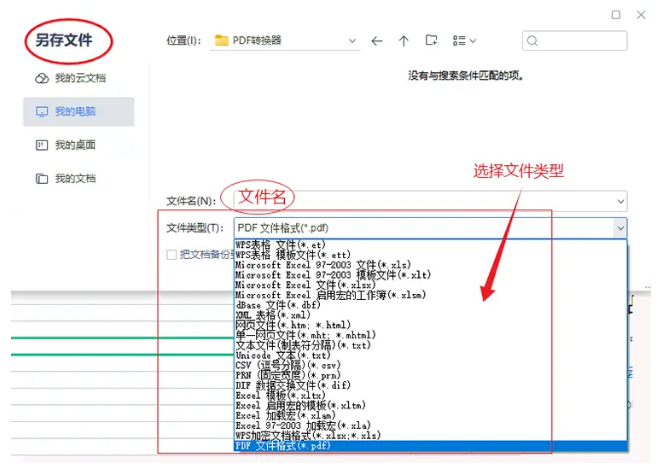Click the magnifier search icon
Viewport: 659px width, 470px height.
(x=532, y=41)
